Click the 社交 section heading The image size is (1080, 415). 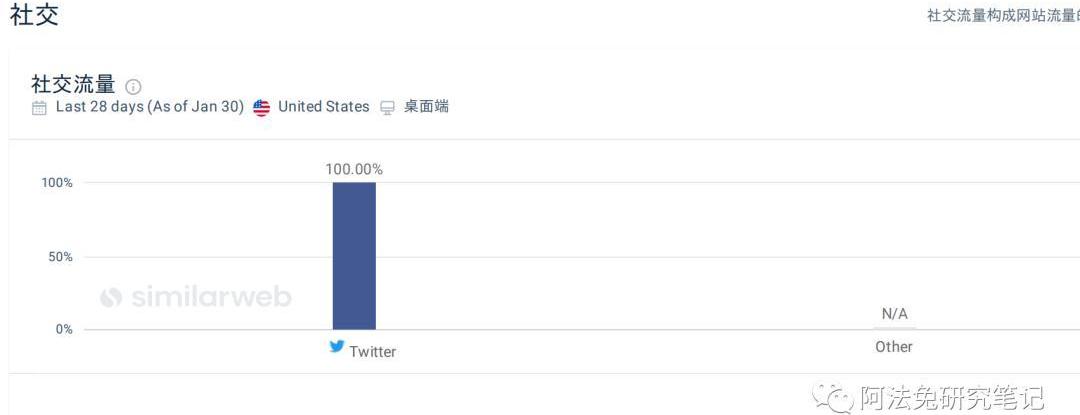pyautogui.click(x=34, y=15)
